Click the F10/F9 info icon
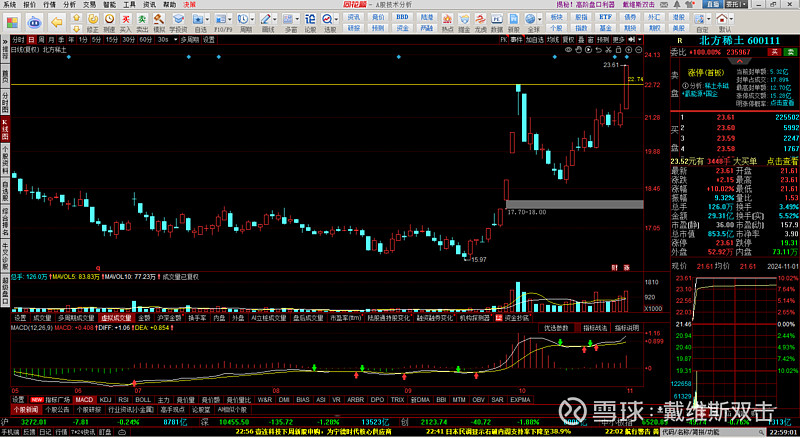The image size is (800, 438). (x=220, y=19)
